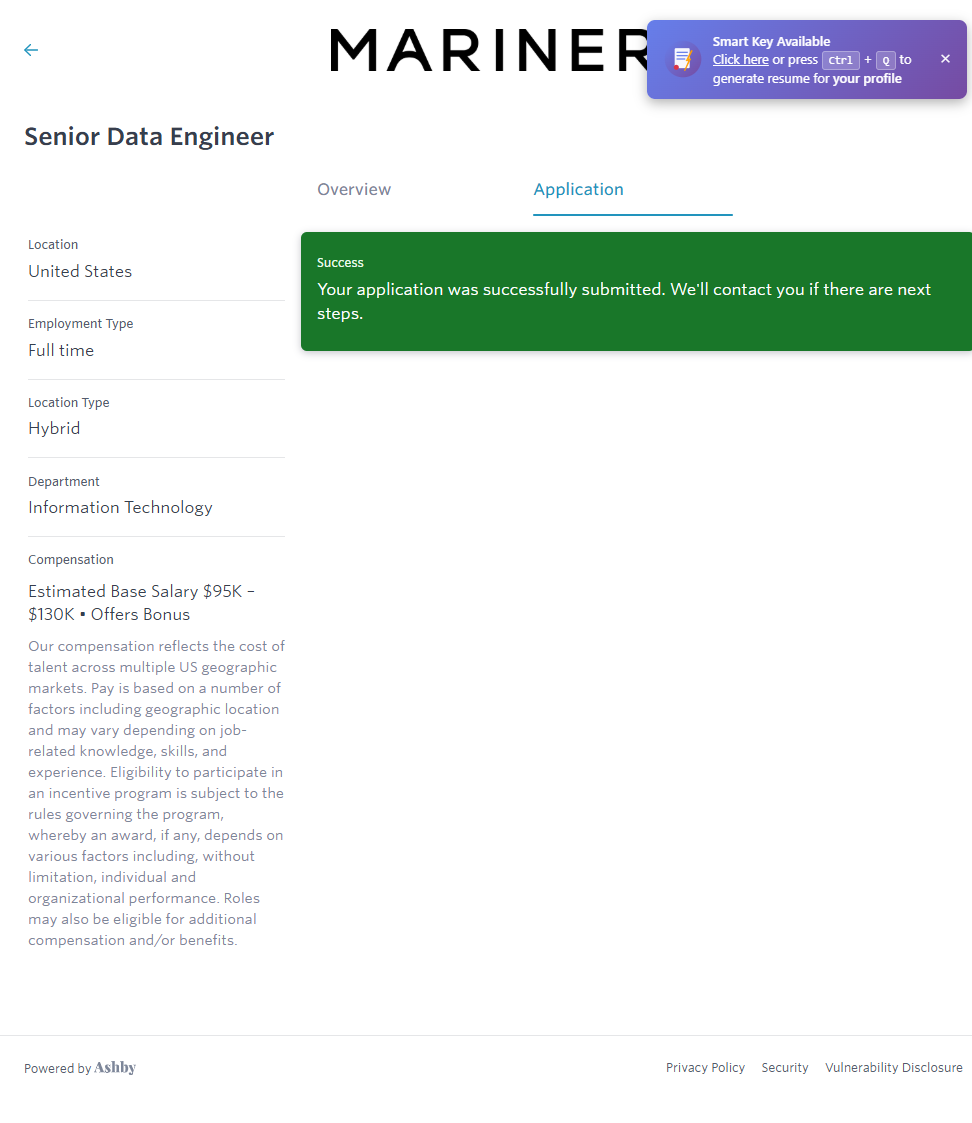Click the "Click here" resume link
This screenshot has width=972, height=1123.
coord(740,60)
